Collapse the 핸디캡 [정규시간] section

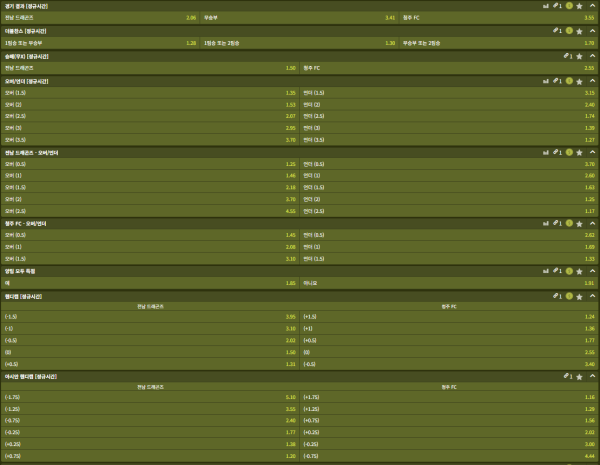592,296
